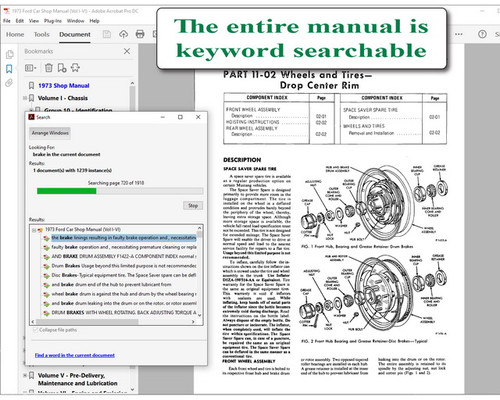Screen dimensions: 500x400
Task: Open bookmarks options dropdown
Action: 31,68
